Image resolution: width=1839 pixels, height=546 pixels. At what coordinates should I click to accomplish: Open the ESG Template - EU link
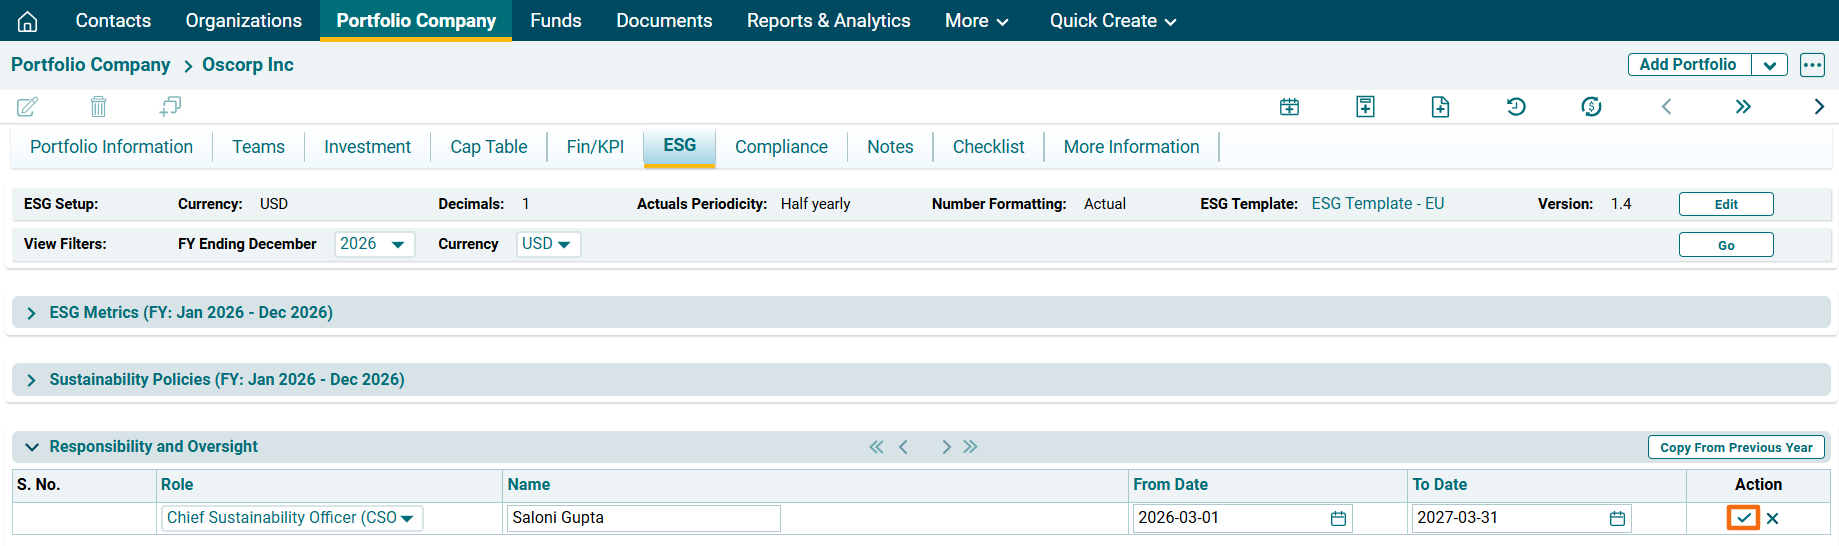coord(1377,204)
